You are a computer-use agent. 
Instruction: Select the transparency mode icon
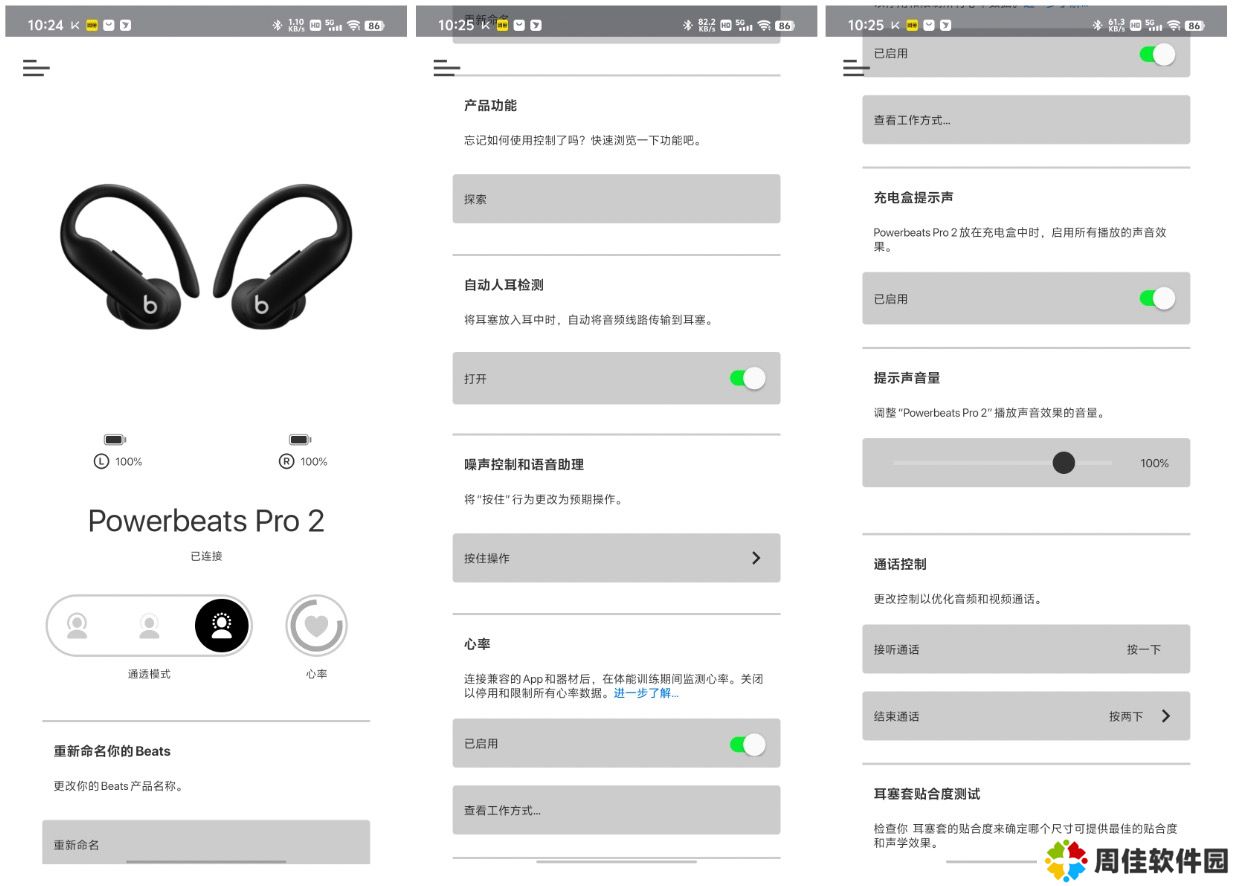pos(221,627)
